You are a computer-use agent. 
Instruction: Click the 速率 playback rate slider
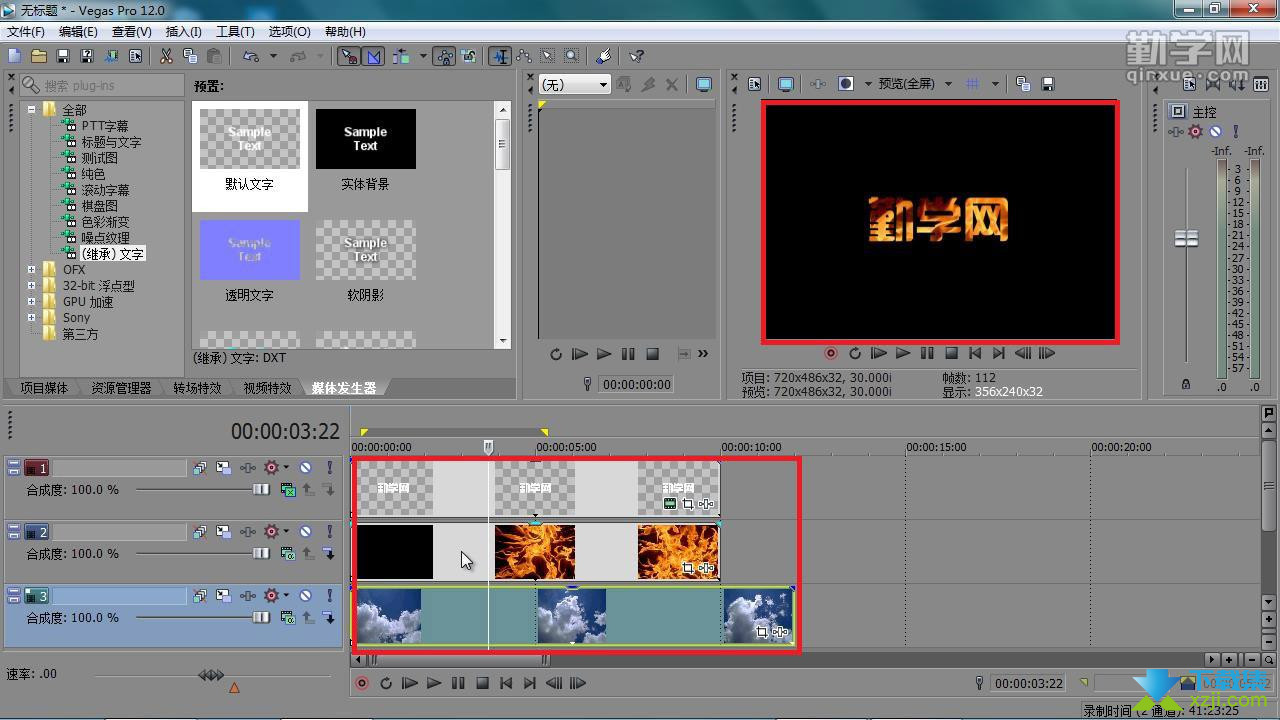(211, 675)
